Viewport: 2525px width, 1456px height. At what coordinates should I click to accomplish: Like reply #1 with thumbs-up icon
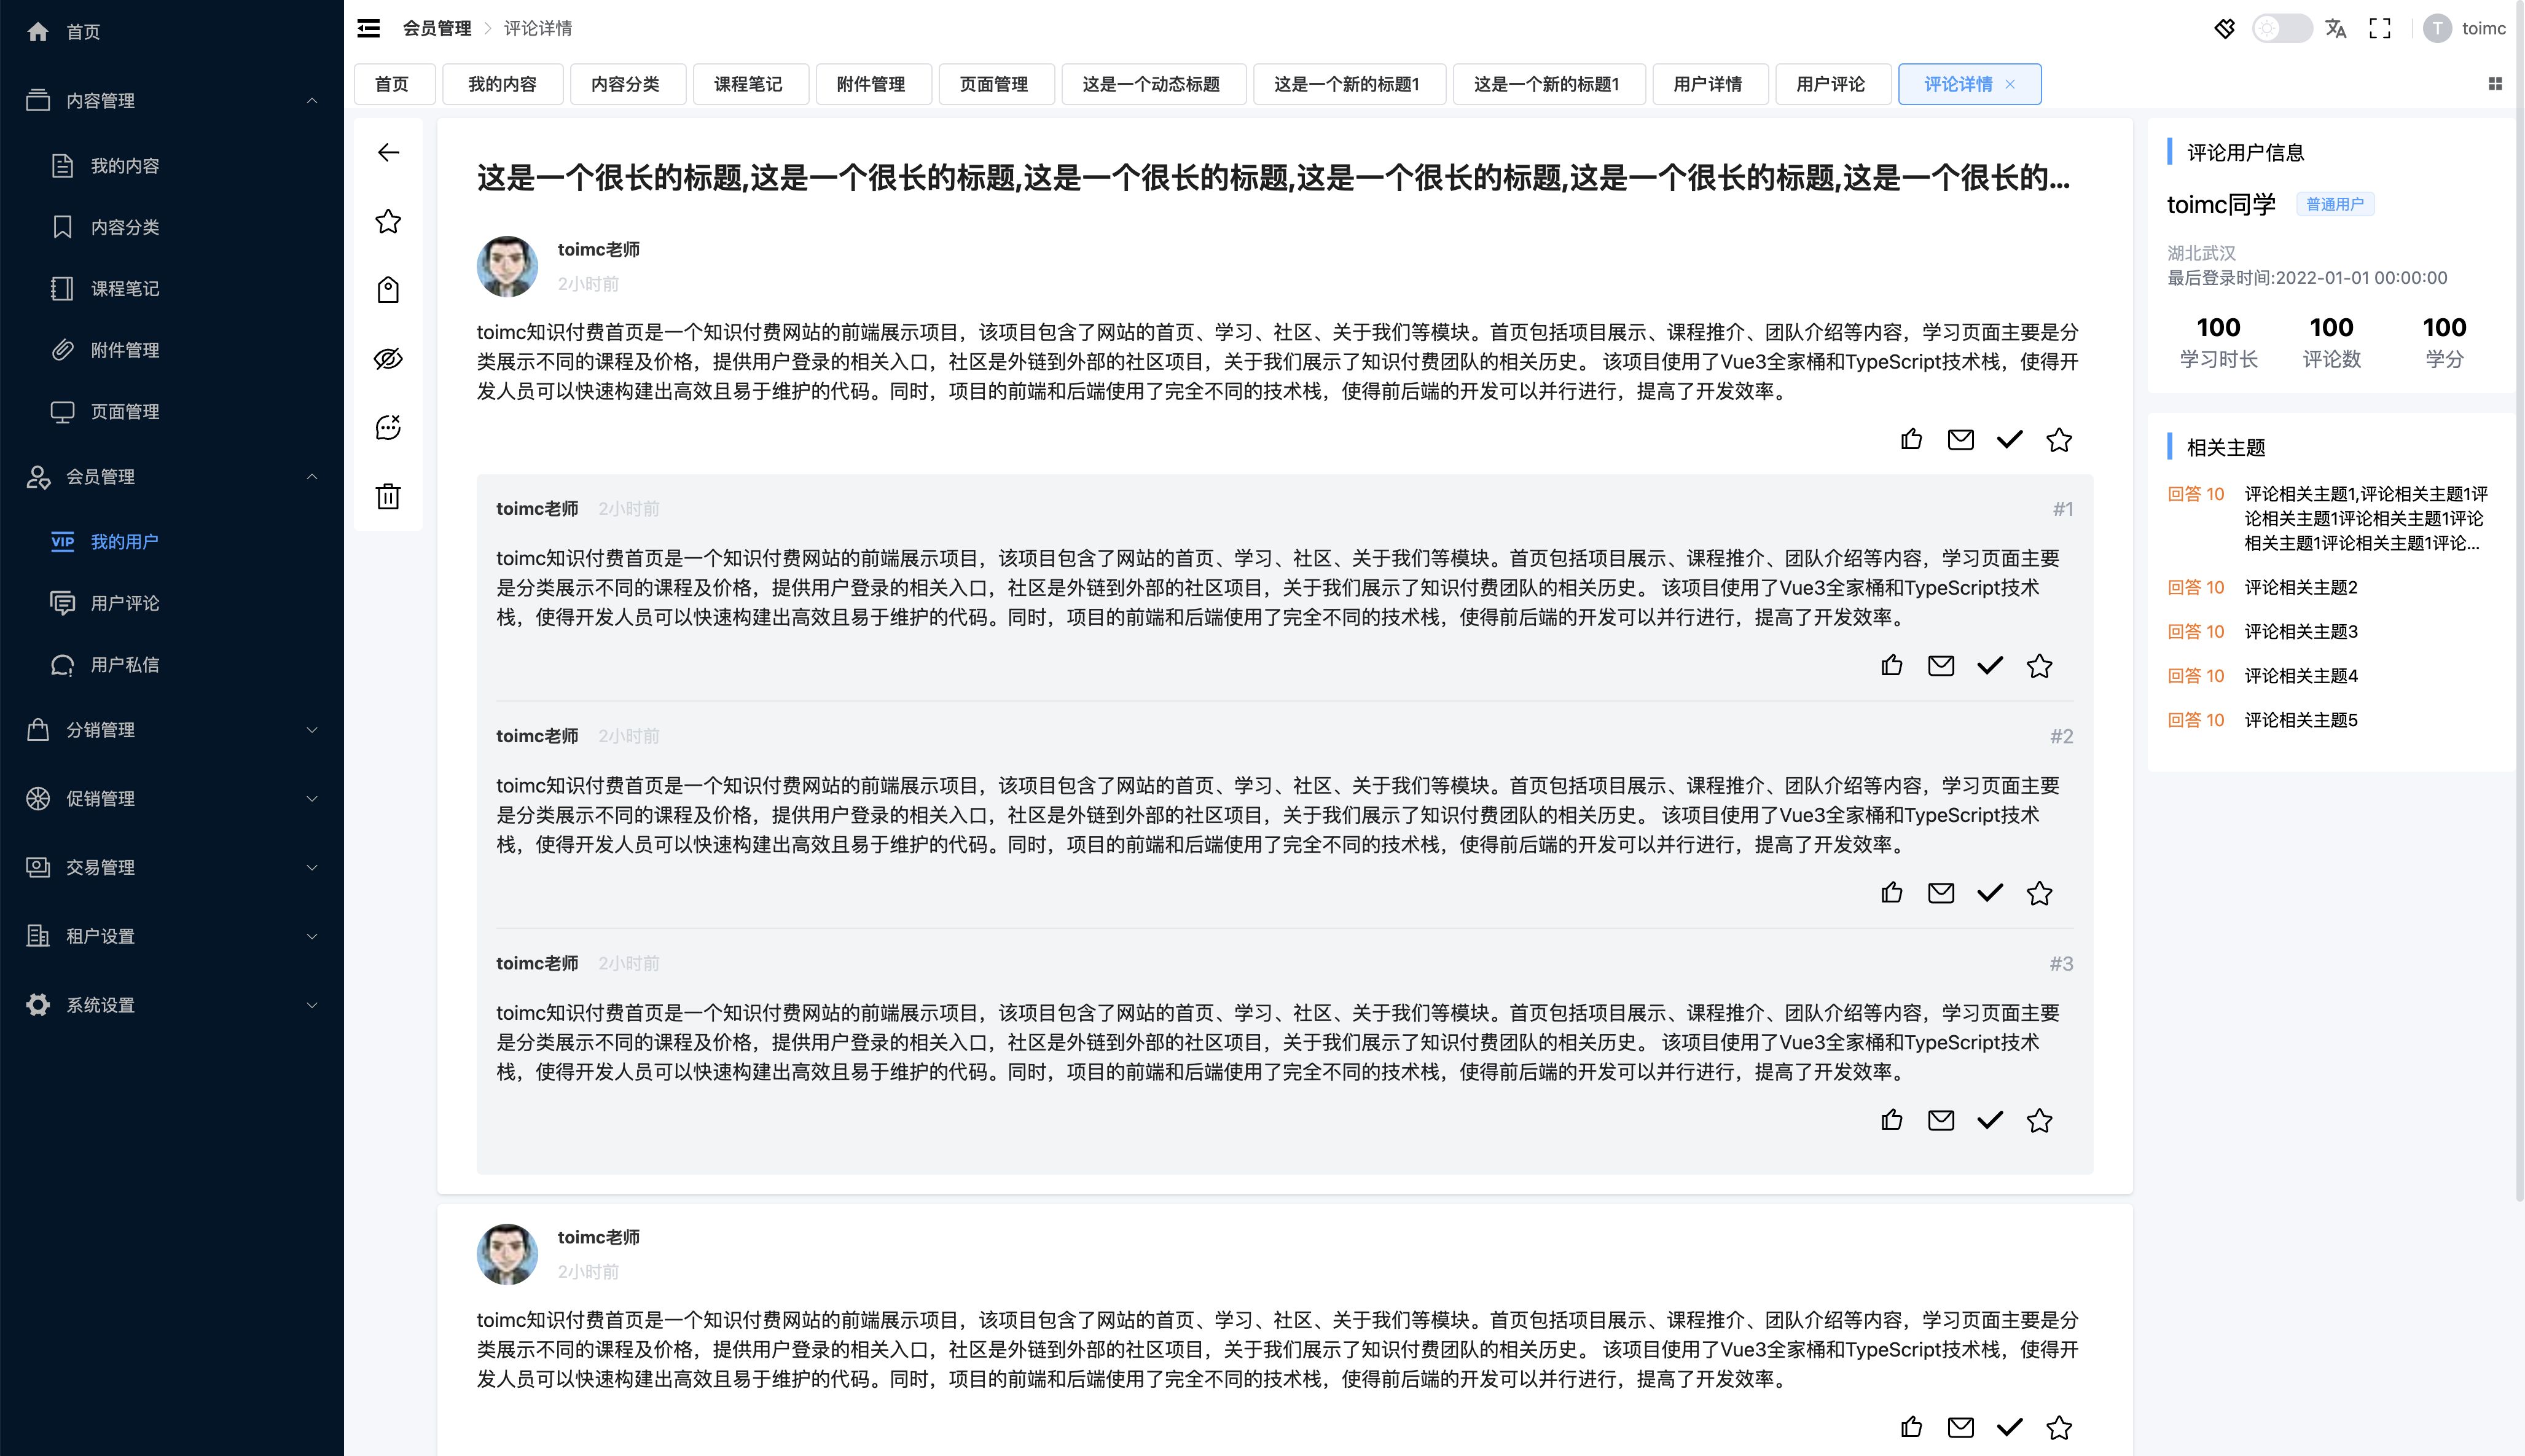(1891, 666)
